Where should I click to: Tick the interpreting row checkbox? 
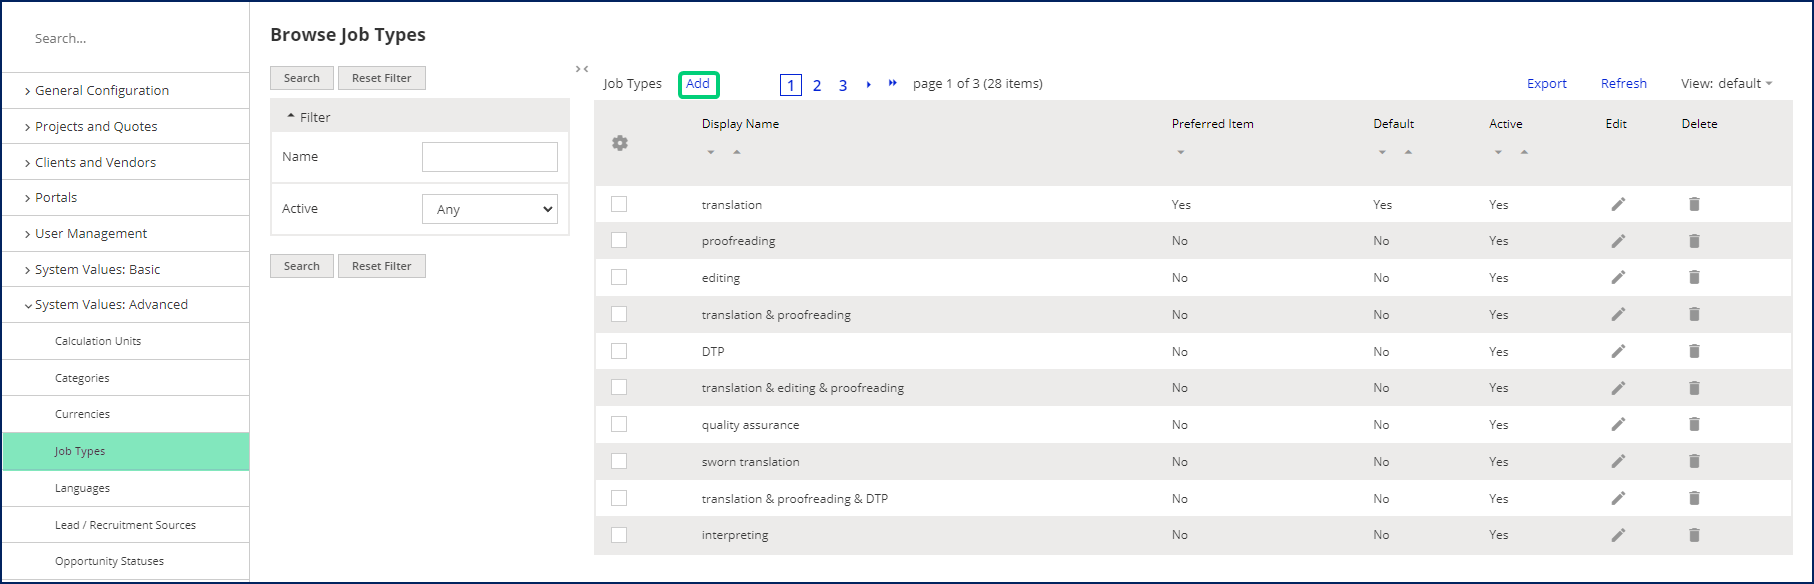pos(619,535)
